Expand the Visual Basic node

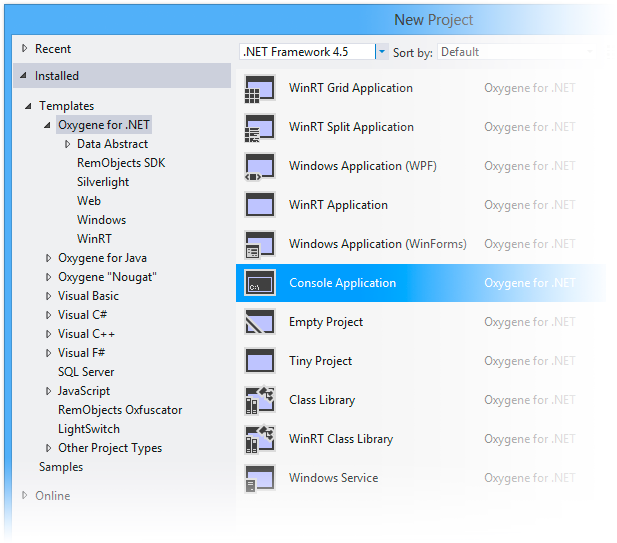point(48,296)
